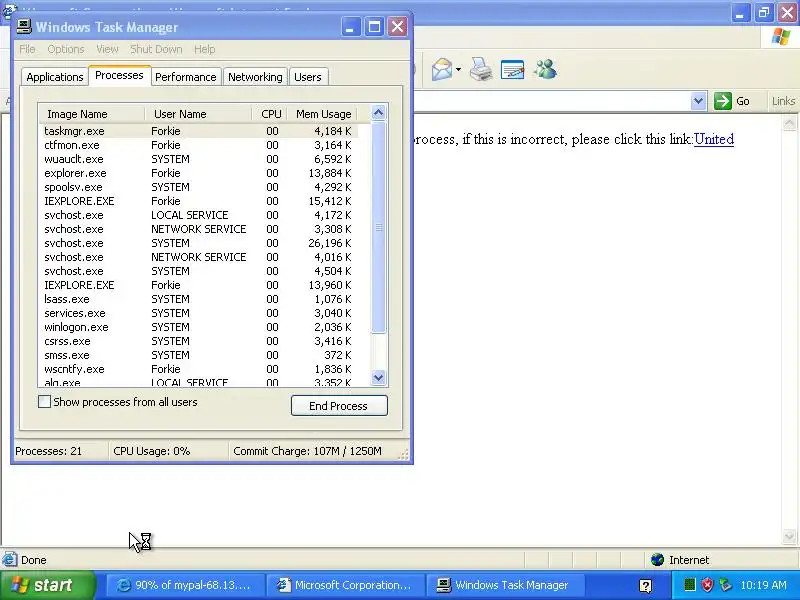Screen dimensions: 800x600
Task: Click the Task Manager title bar icon
Action: point(23,27)
